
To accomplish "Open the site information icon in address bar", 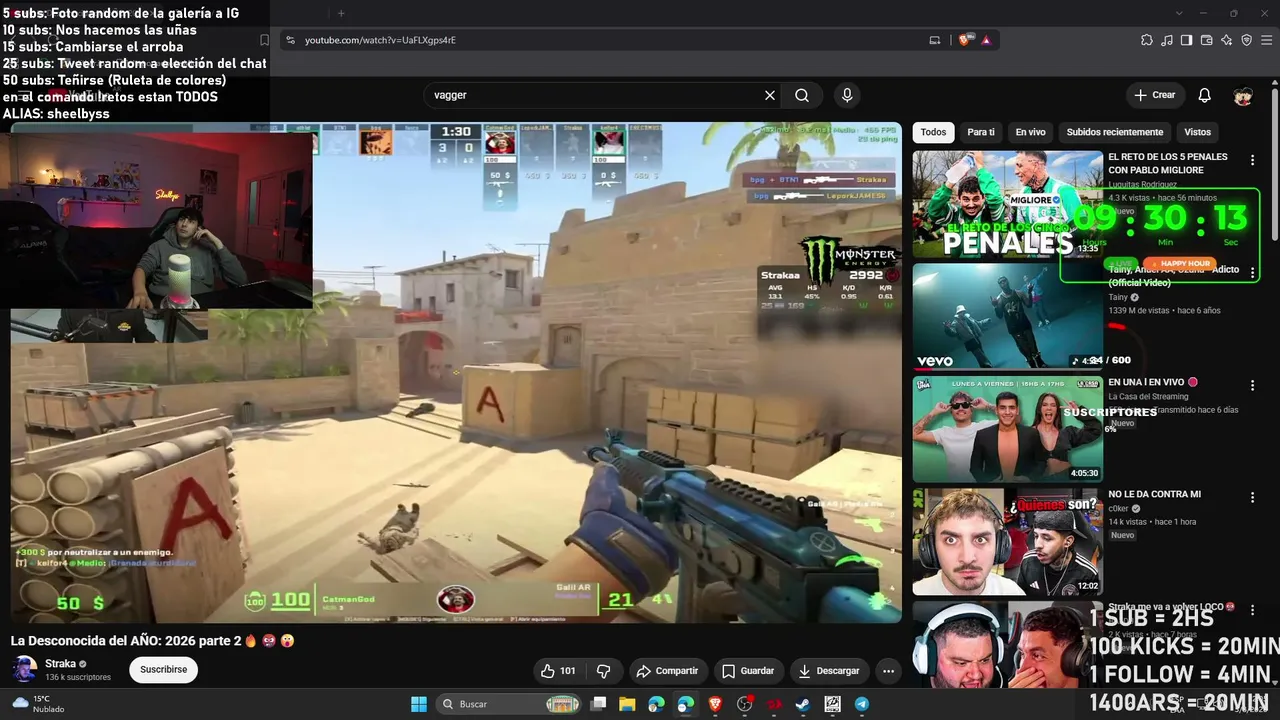I will (290, 40).
